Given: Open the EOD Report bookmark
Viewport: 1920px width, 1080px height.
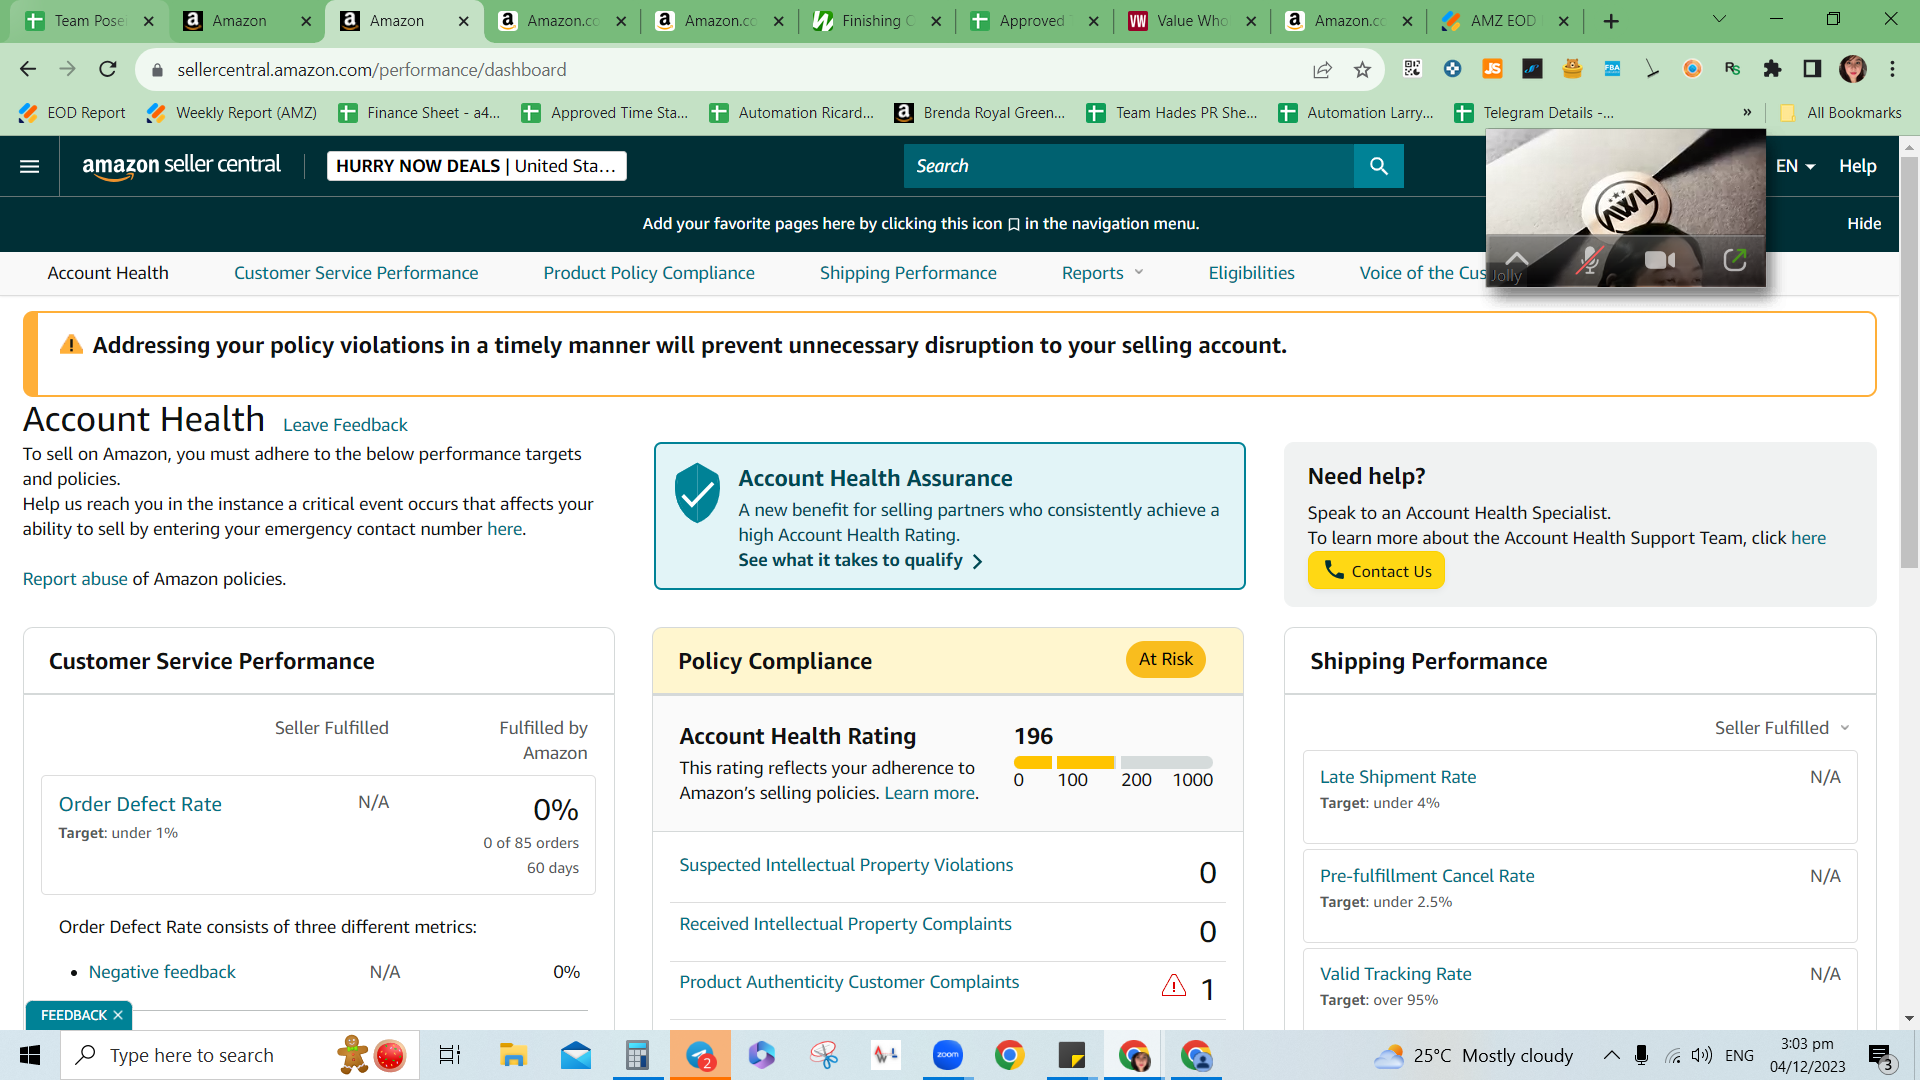Looking at the screenshot, I should coord(72,112).
